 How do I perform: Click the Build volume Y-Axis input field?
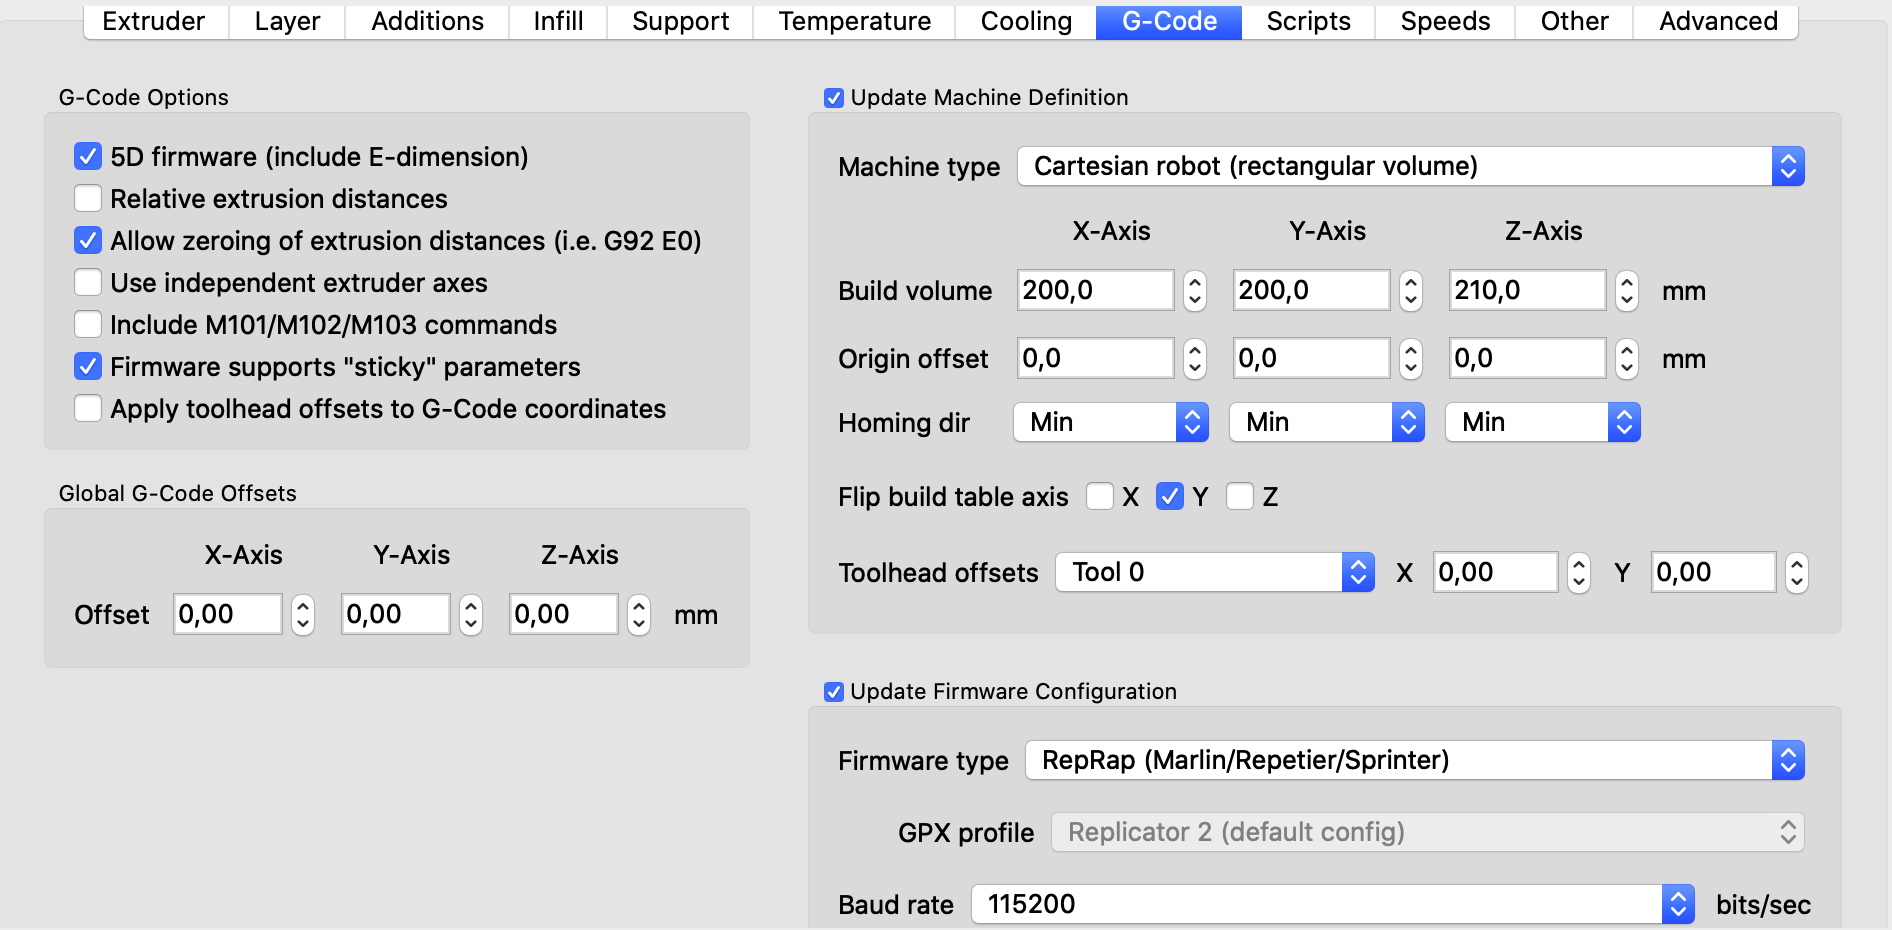1310,291
